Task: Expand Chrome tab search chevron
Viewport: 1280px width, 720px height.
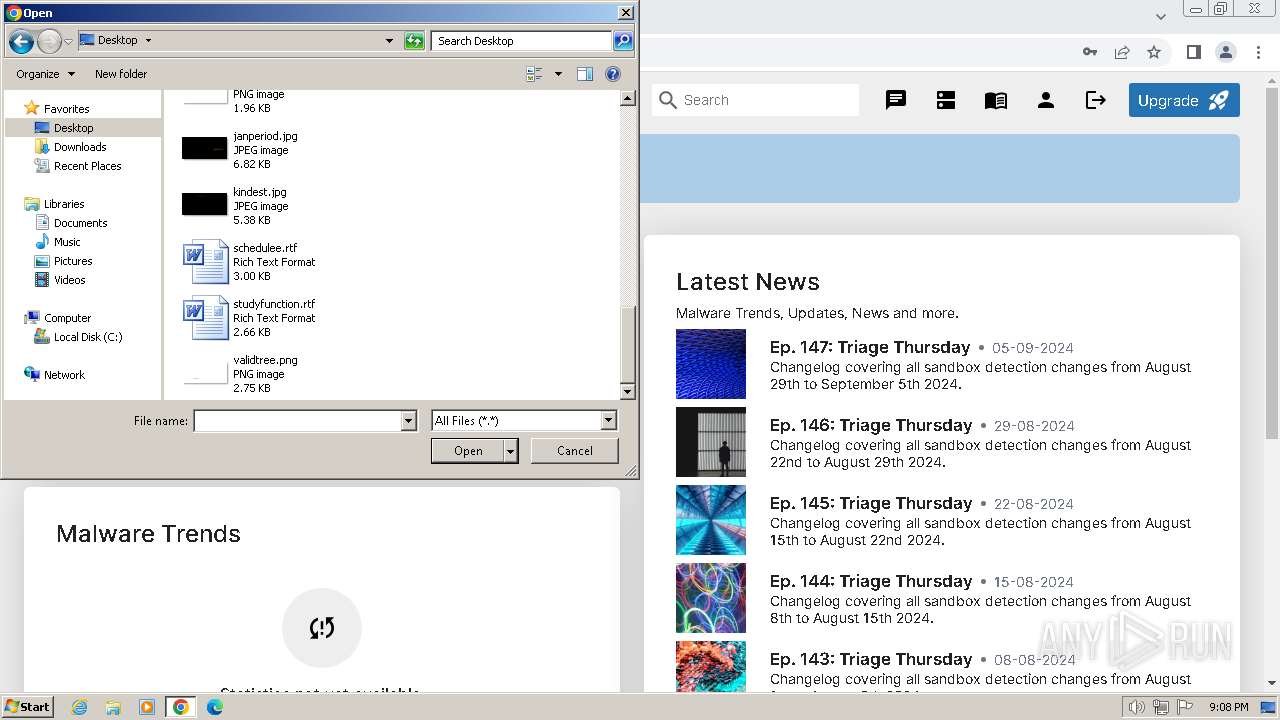Action: point(1160,16)
